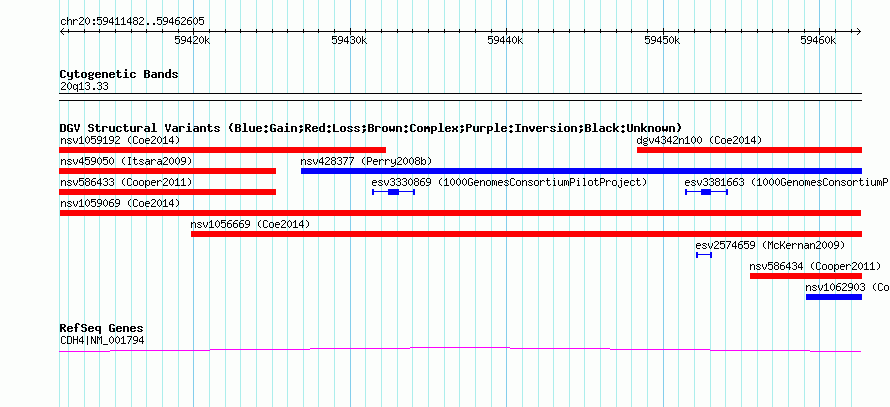Viewport: 890px width, 407px height.
Task: Click the chr20:59411482..59462605 coordinates text
Action: pyautogui.click(x=132, y=22)
